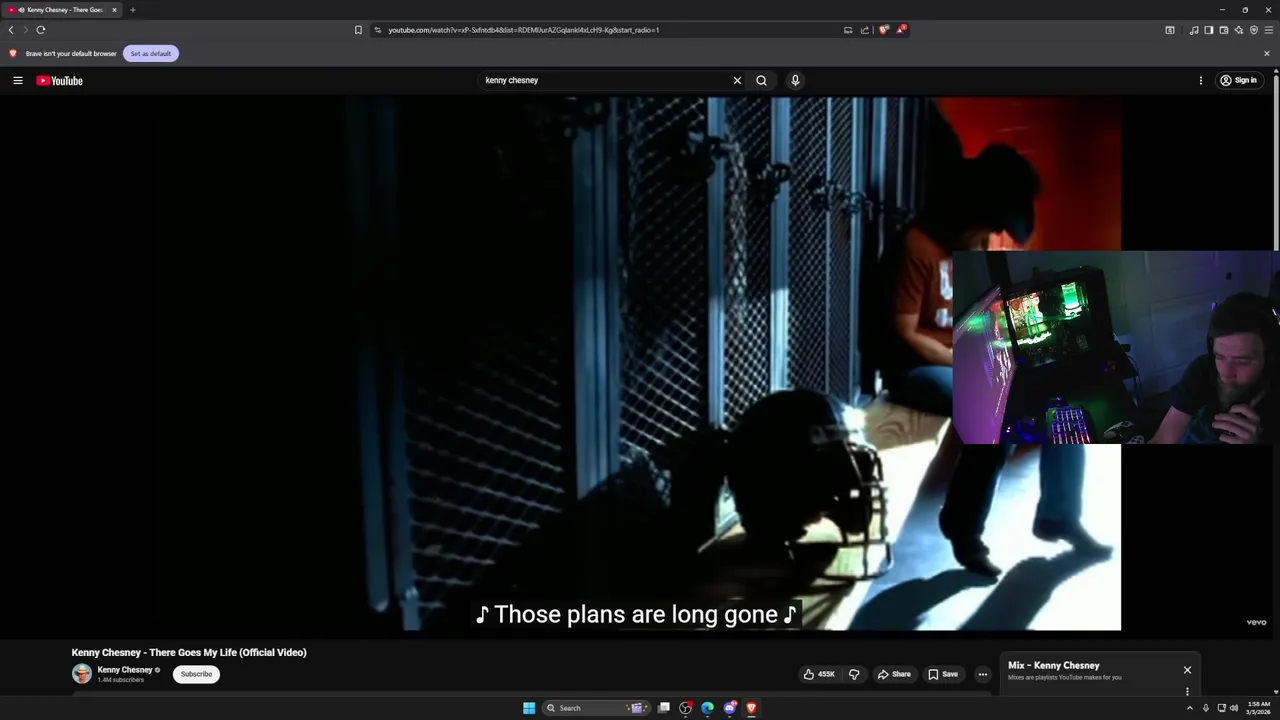Open picture-in-picture icon in address bar
Screen dimensions: 1280x720
point(848,30)
